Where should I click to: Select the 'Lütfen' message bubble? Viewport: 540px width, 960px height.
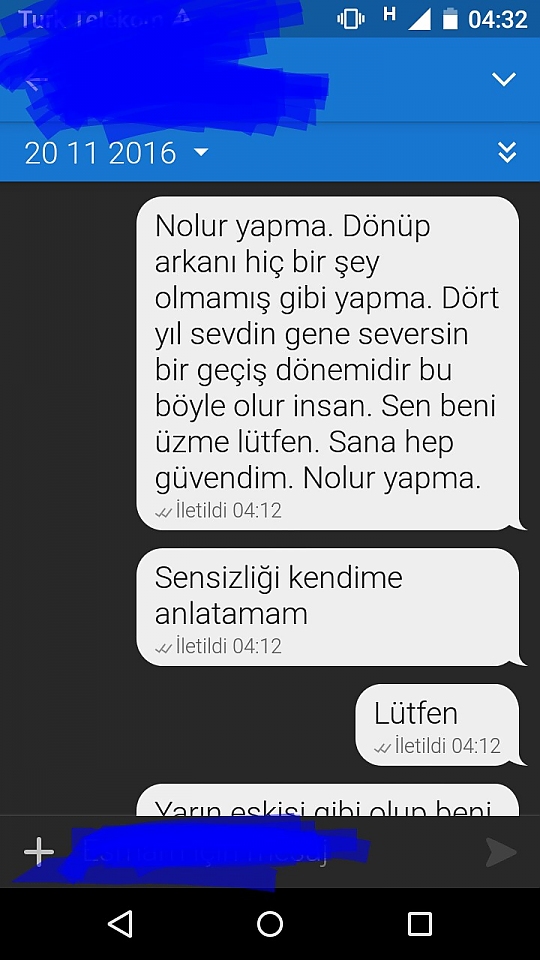[x=440, y=725]
